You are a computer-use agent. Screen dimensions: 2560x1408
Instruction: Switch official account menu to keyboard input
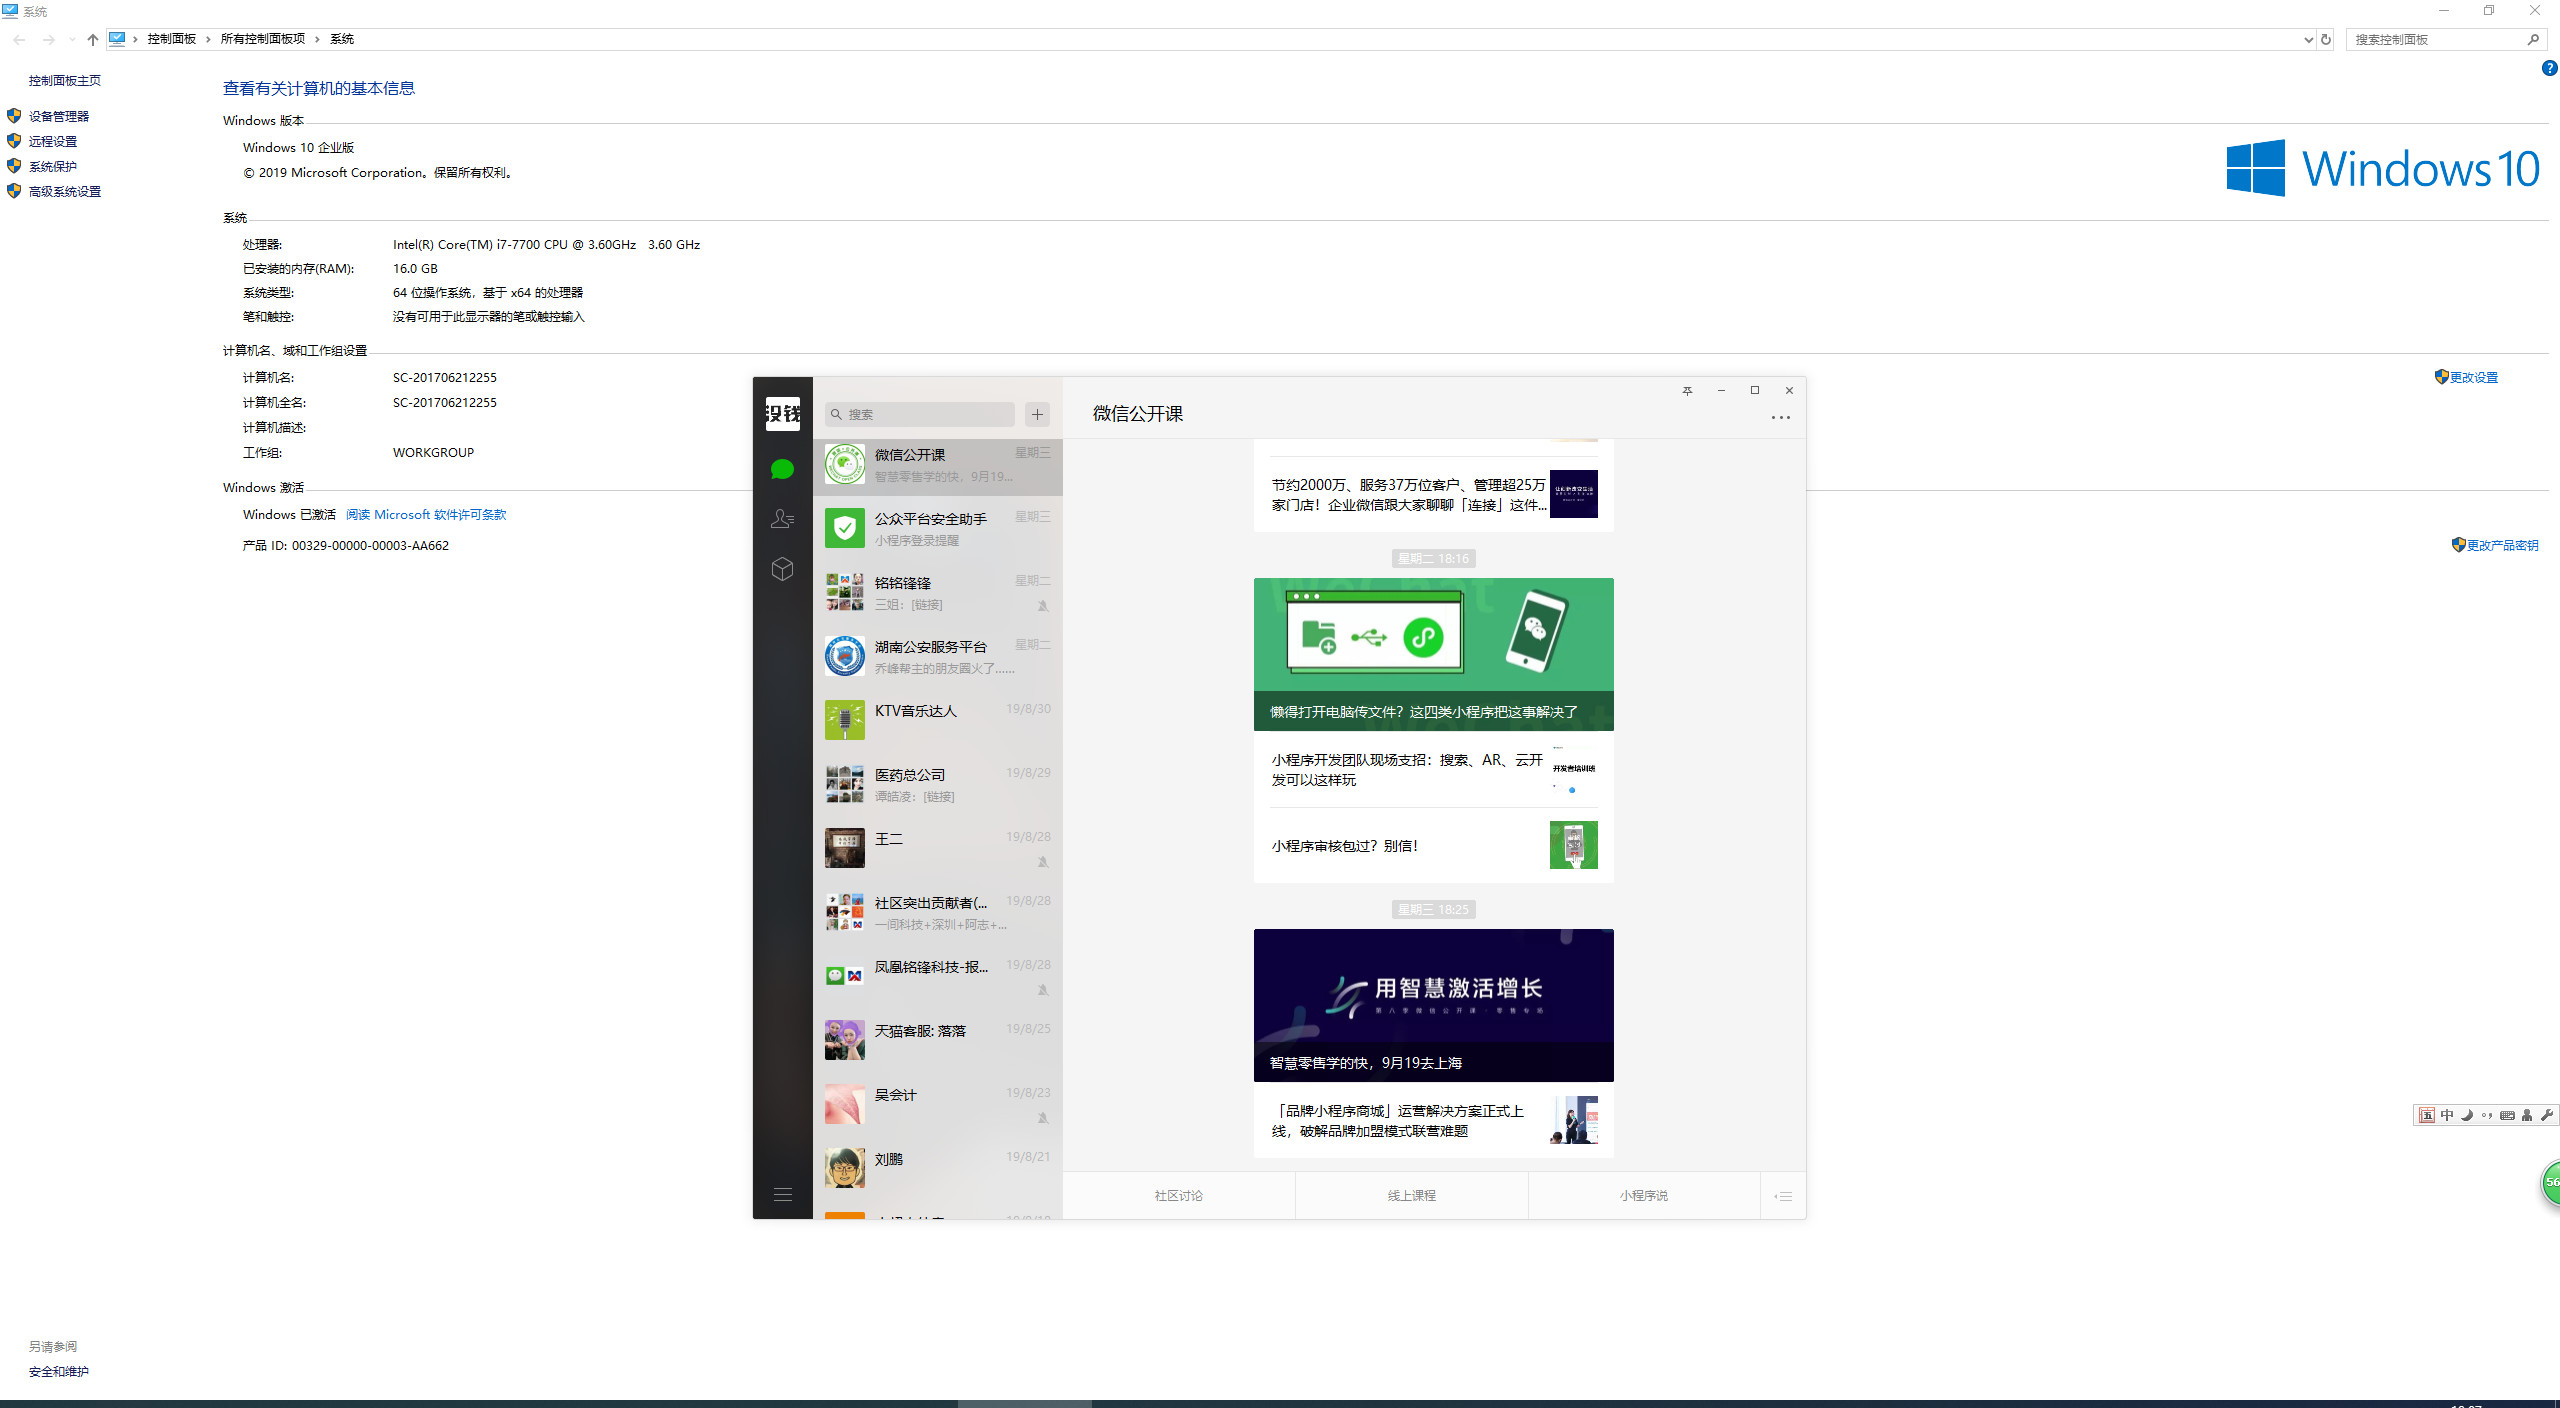point(1783,1196)
